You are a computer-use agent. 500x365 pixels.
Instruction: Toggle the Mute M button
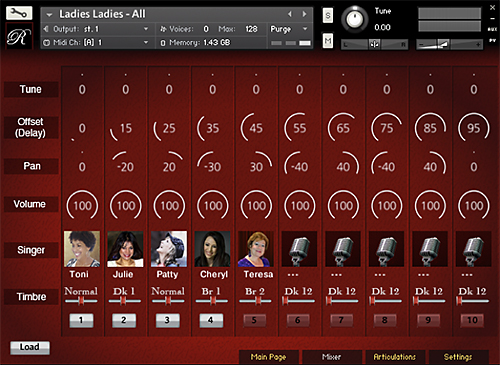tap(328, 41)
